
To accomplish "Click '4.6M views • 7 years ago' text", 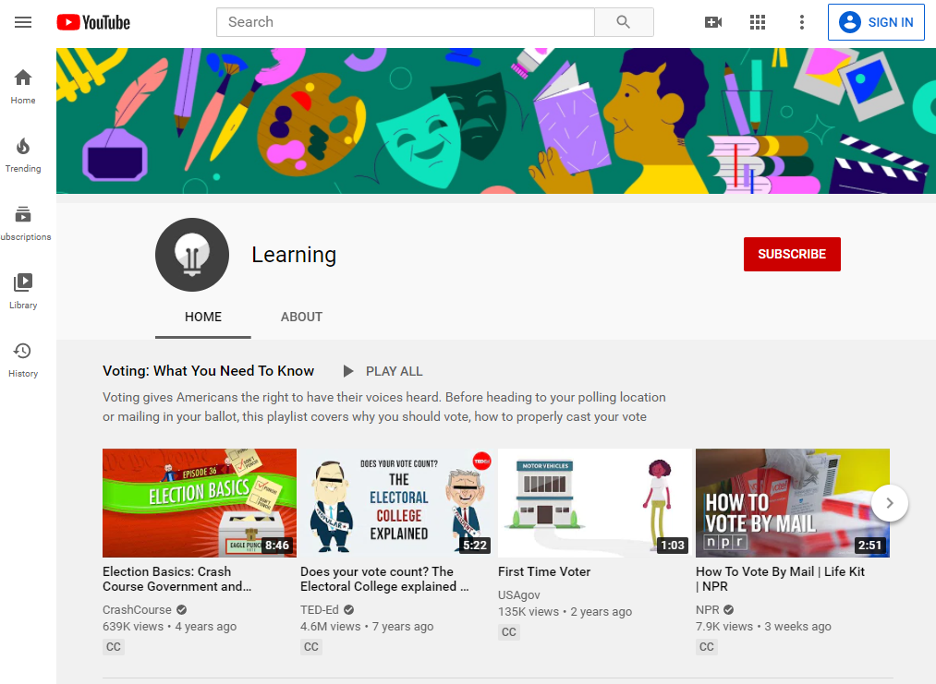I will tap(367, 626).
